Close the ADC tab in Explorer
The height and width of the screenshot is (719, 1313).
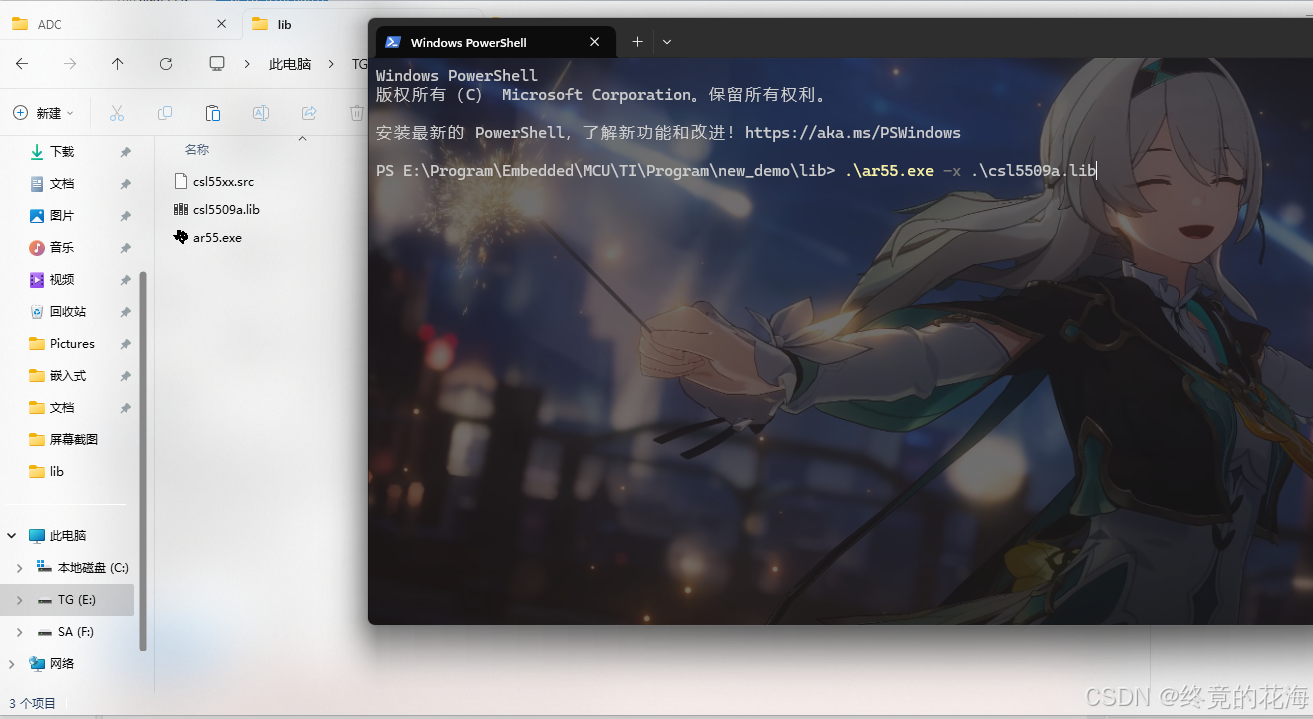[221, 24]
